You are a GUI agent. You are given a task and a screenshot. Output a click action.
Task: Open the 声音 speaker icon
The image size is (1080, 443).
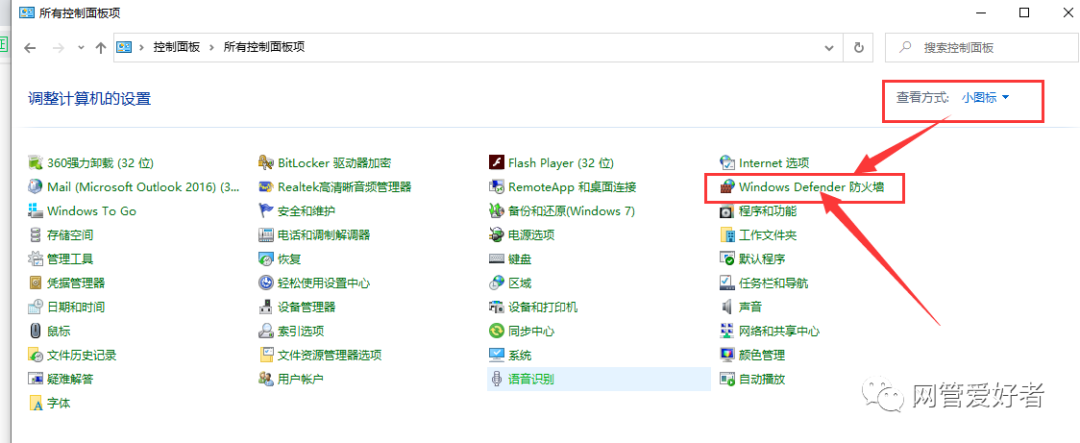727,307
